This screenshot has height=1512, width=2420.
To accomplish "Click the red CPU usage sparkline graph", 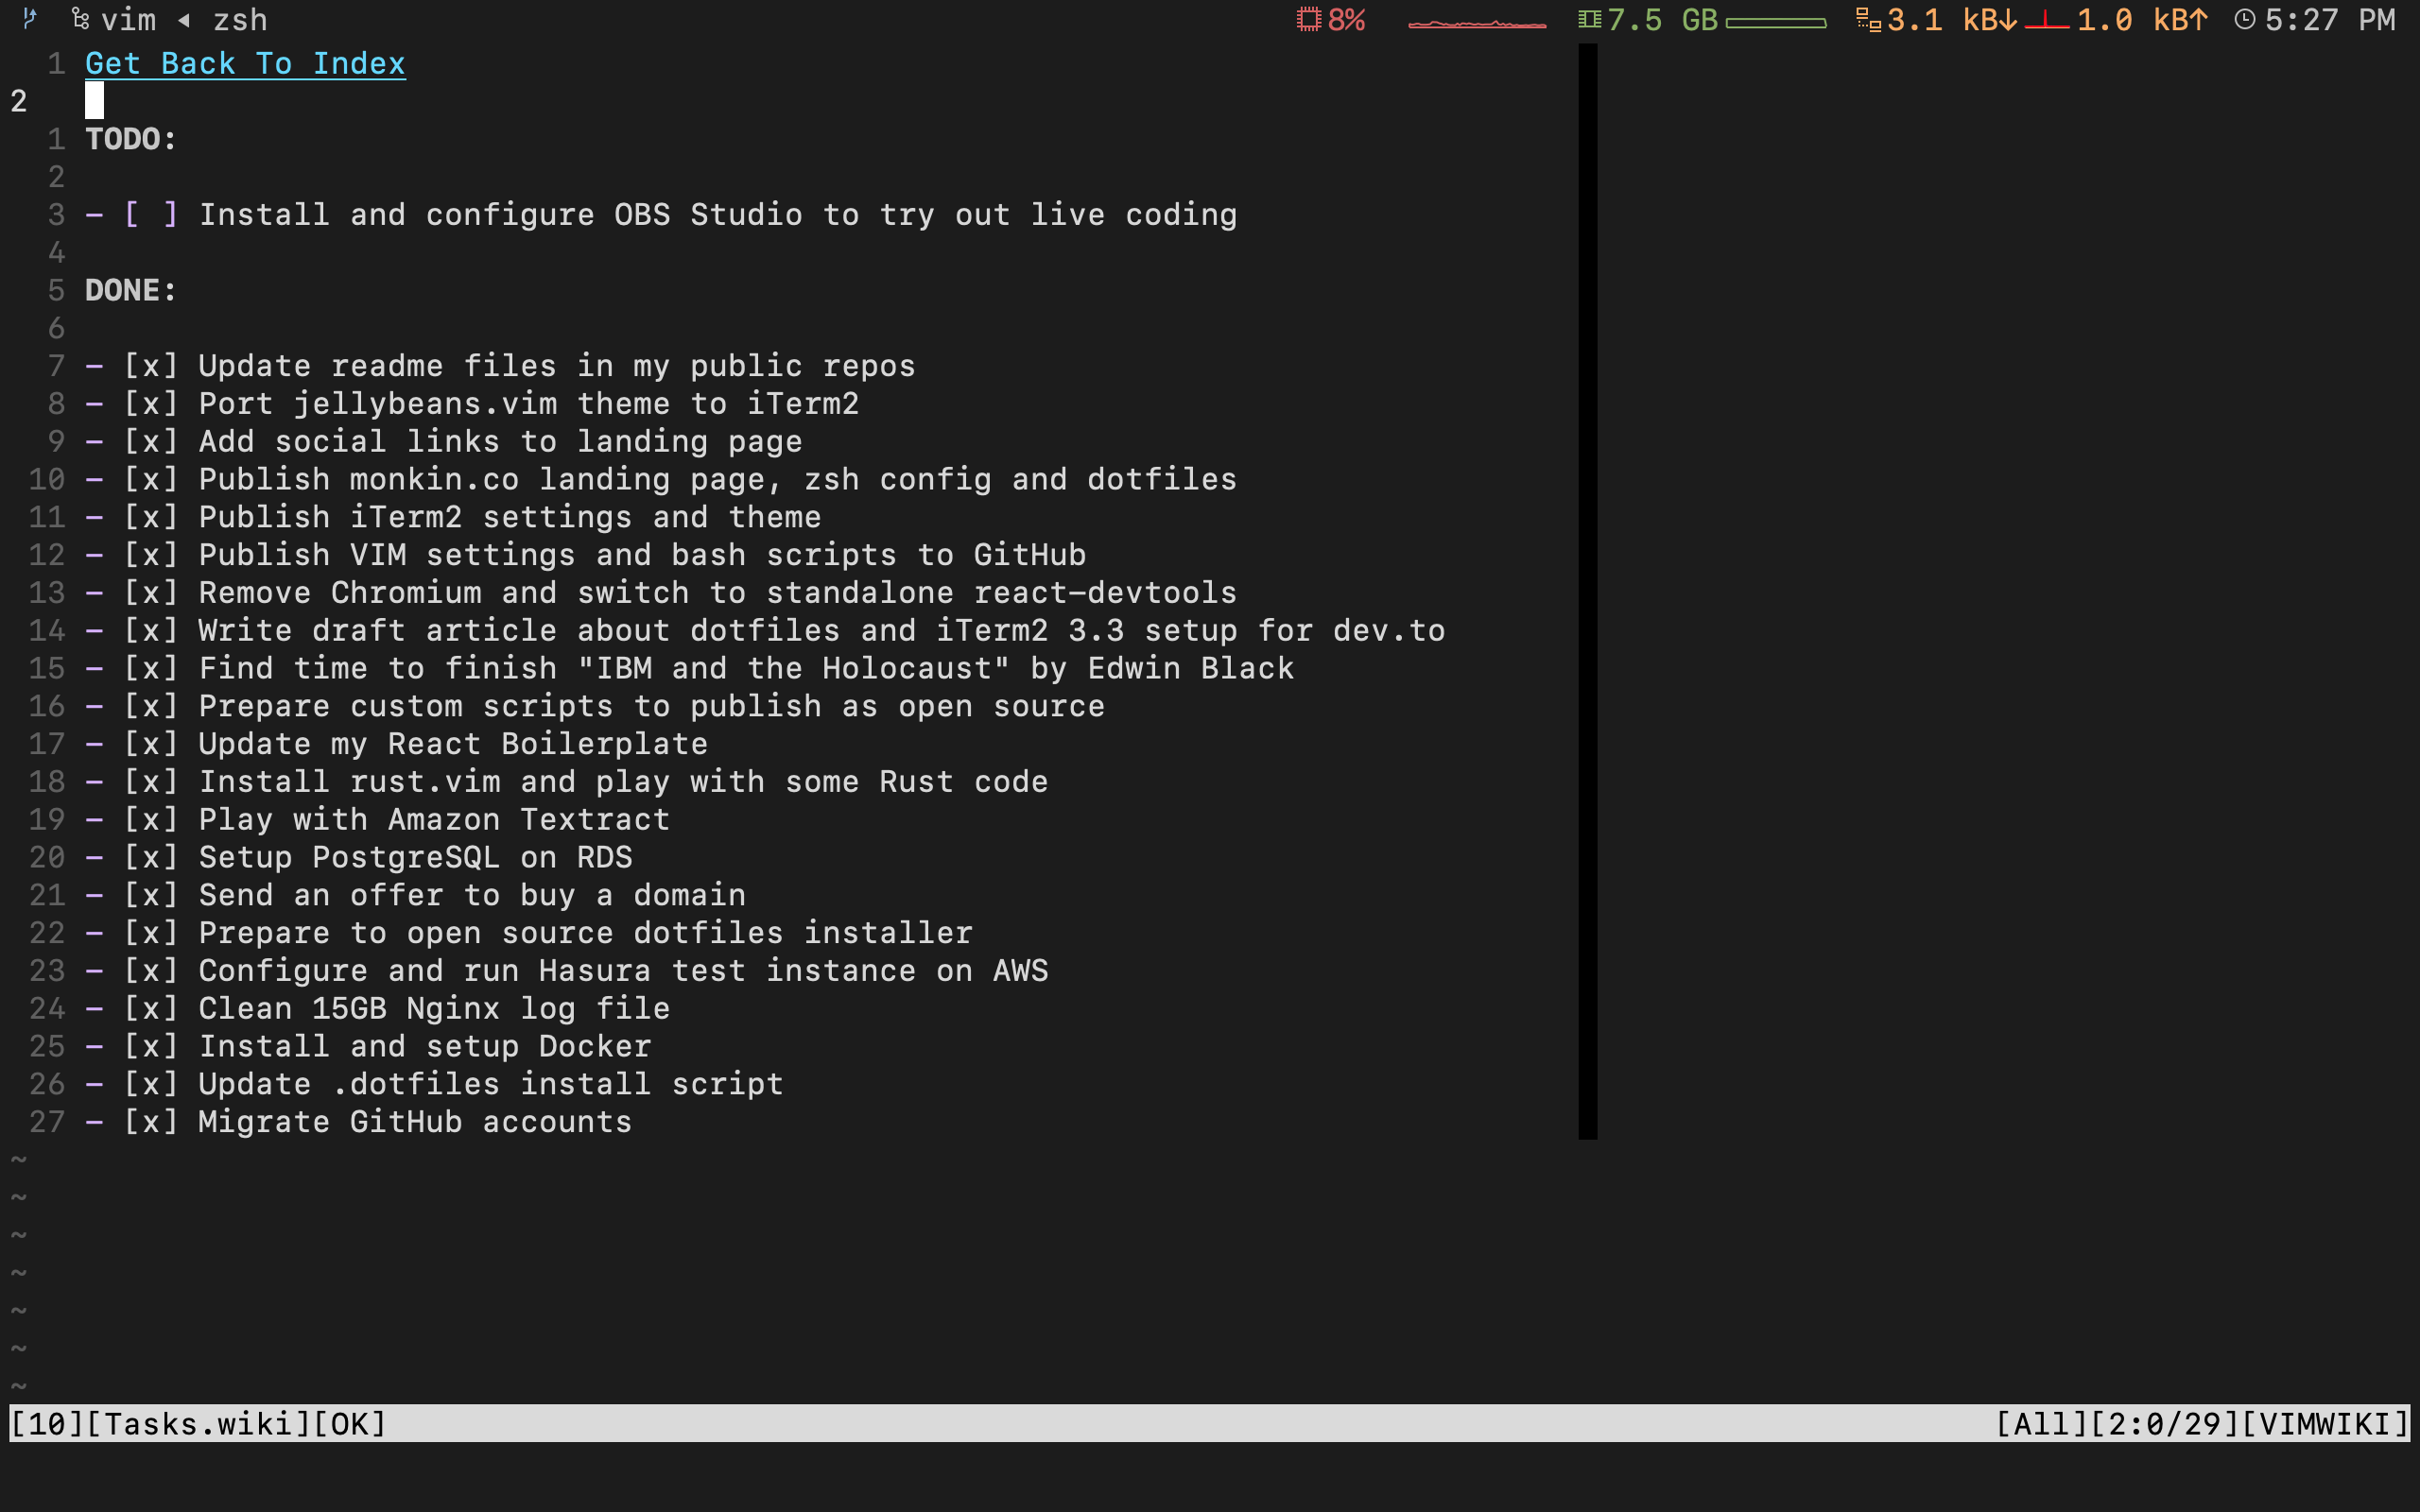I will coord(1476,23).
